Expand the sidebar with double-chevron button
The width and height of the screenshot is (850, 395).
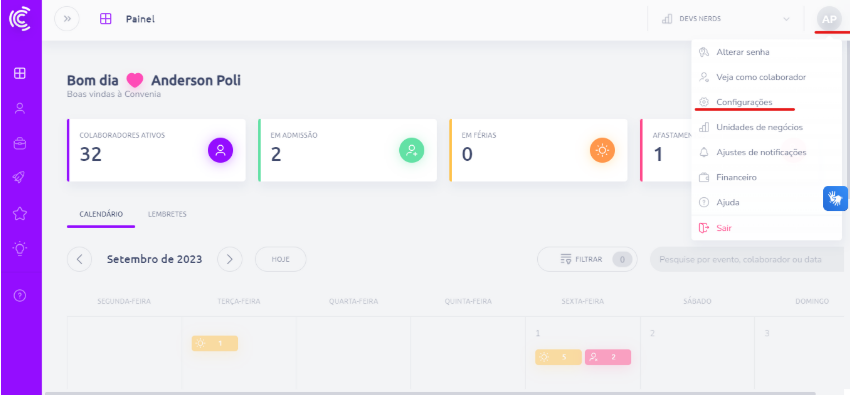pyautogui.click(x=67, y=19)
